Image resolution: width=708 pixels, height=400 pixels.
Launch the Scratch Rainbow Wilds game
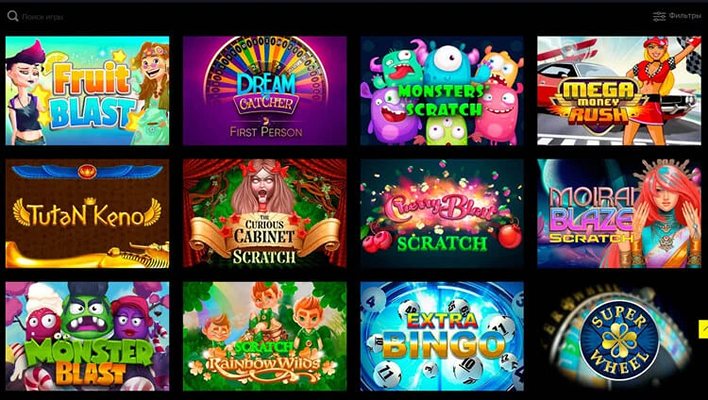click(x=265, y=336)
